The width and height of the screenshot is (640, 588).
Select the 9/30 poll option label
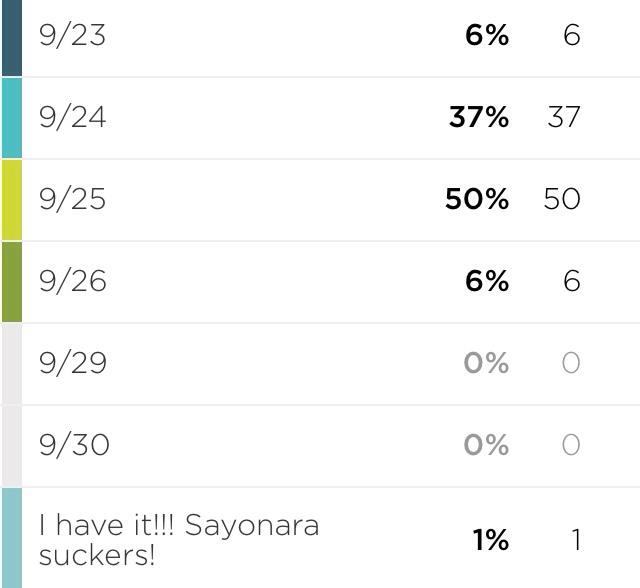[74, 445]
